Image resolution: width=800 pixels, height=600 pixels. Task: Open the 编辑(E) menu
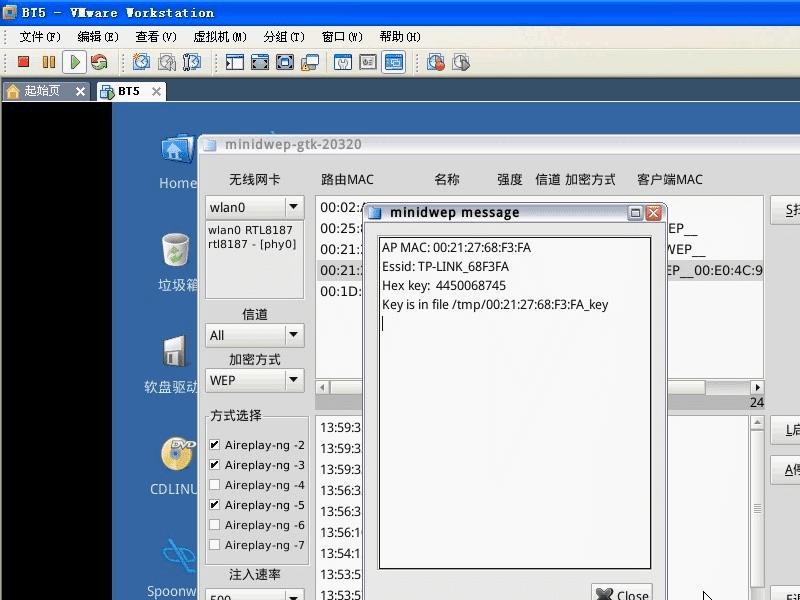(x=97, y=37)
